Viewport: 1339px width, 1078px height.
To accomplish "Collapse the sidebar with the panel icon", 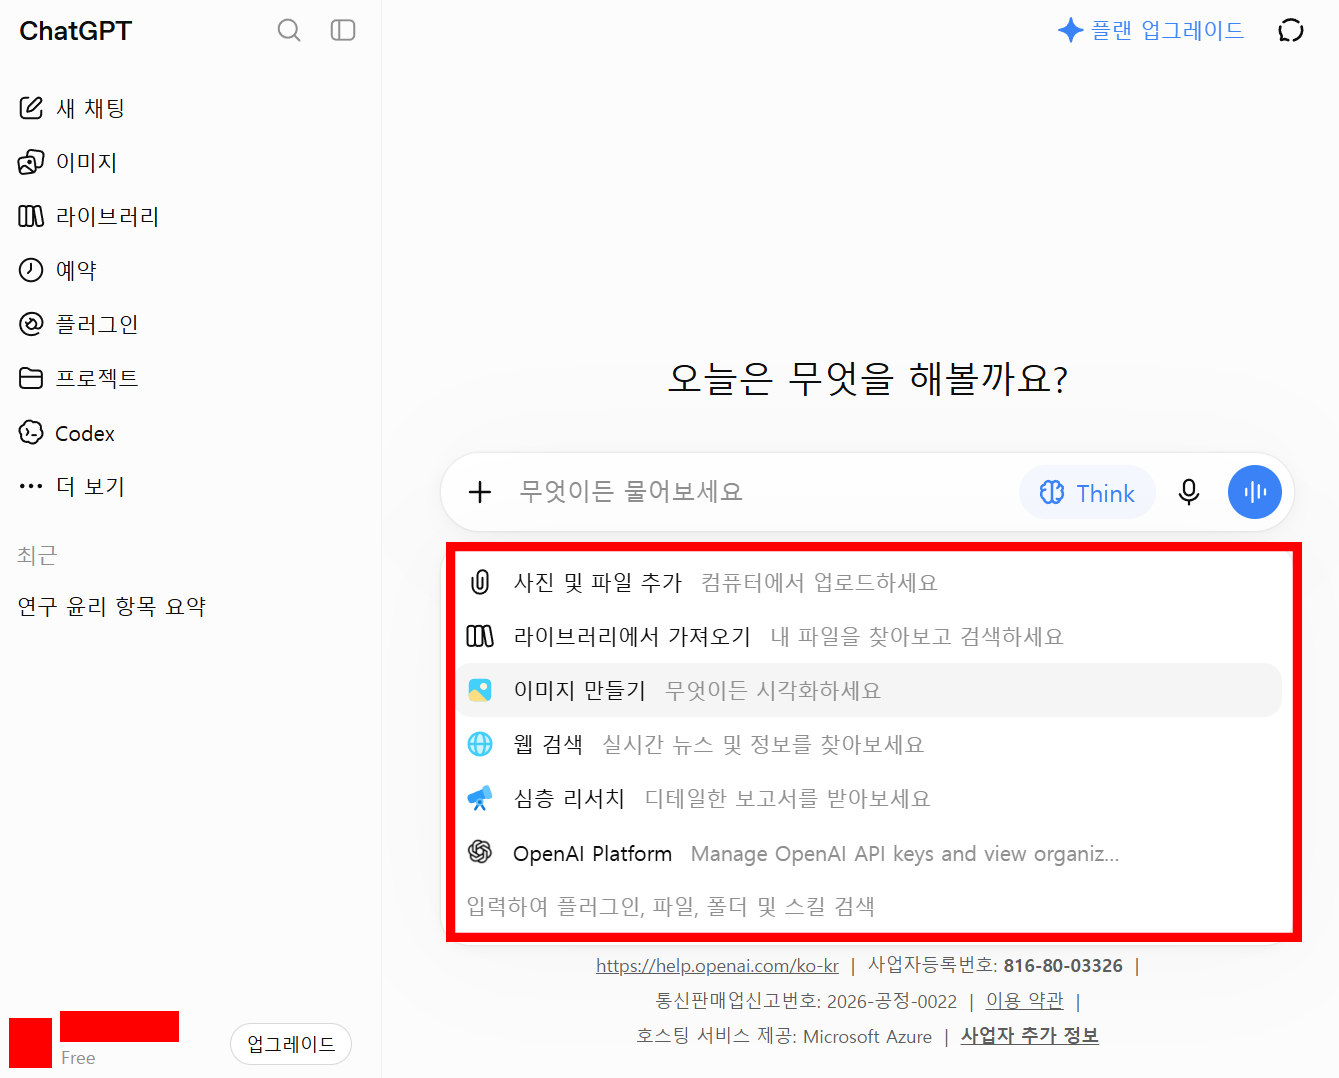I will [343, 31].
